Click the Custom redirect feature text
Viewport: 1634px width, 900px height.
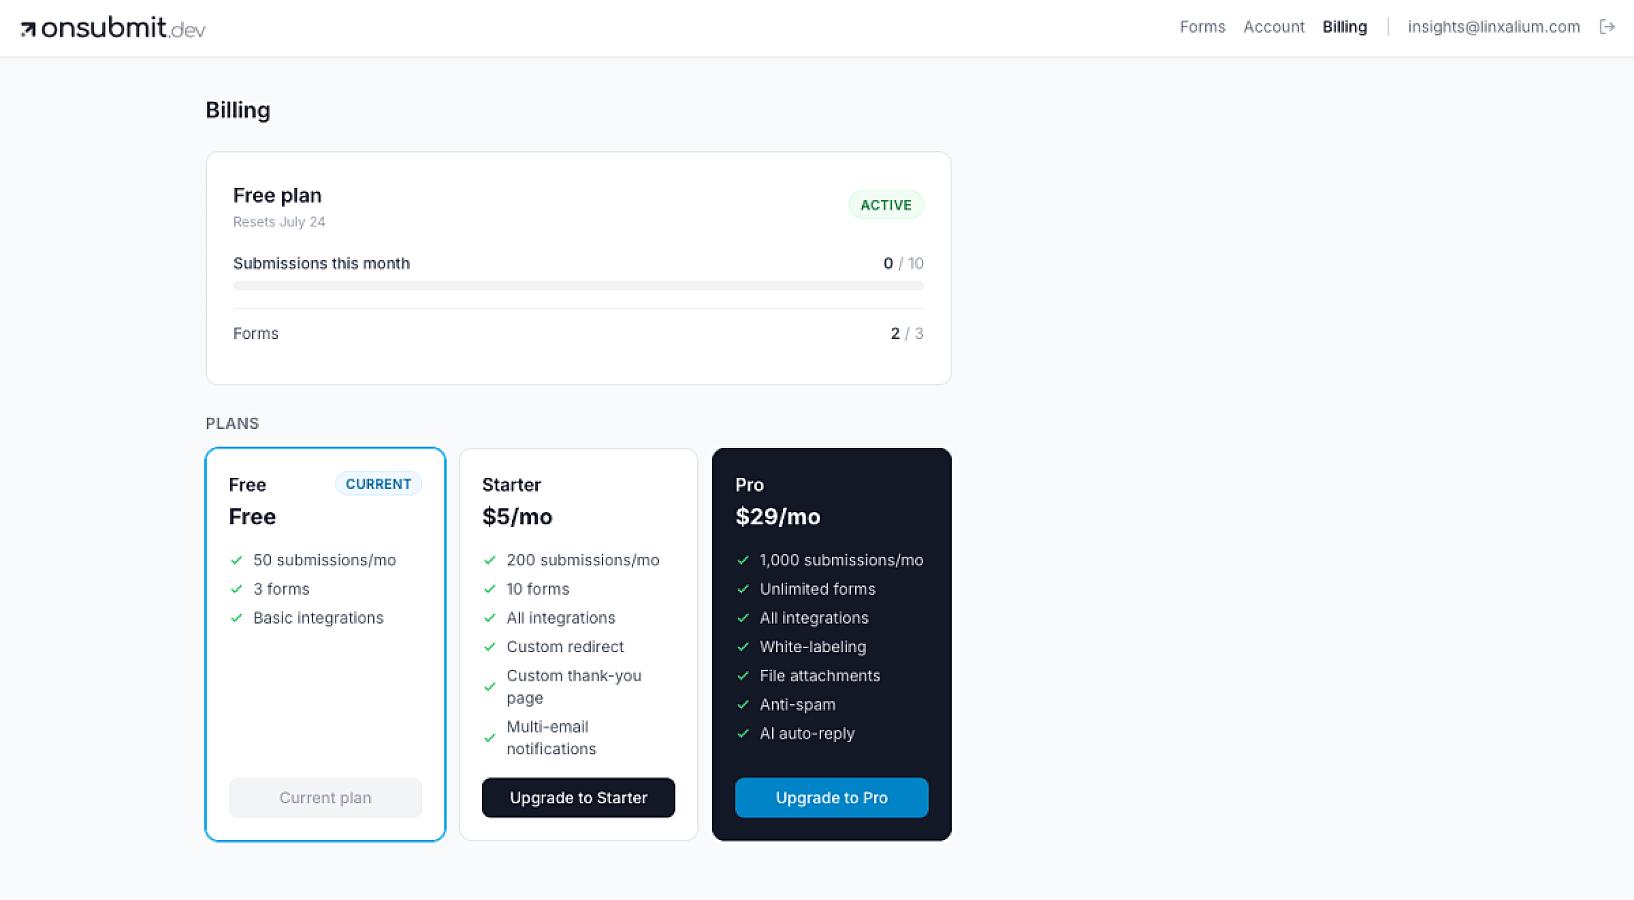point(565,647)
